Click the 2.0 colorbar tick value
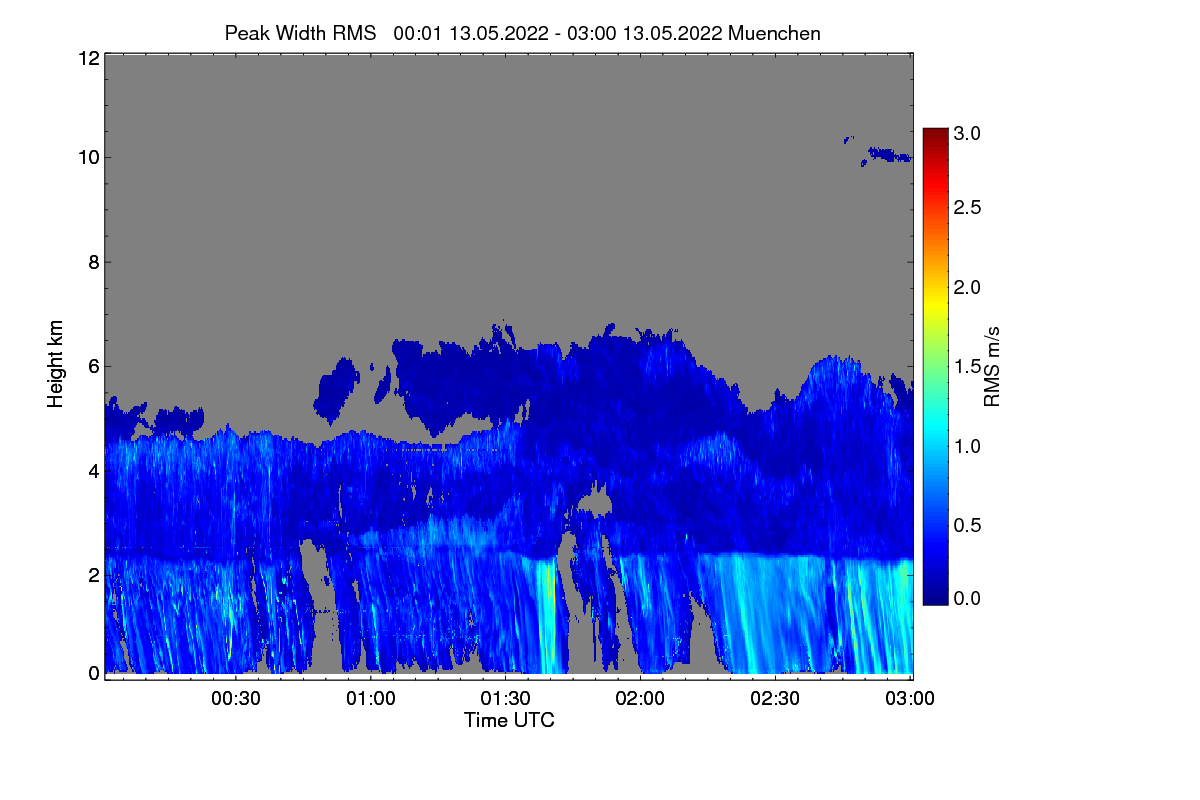The height and width of the screenshot is (800, 1200). pyautogui.click(x=969, y=287)
